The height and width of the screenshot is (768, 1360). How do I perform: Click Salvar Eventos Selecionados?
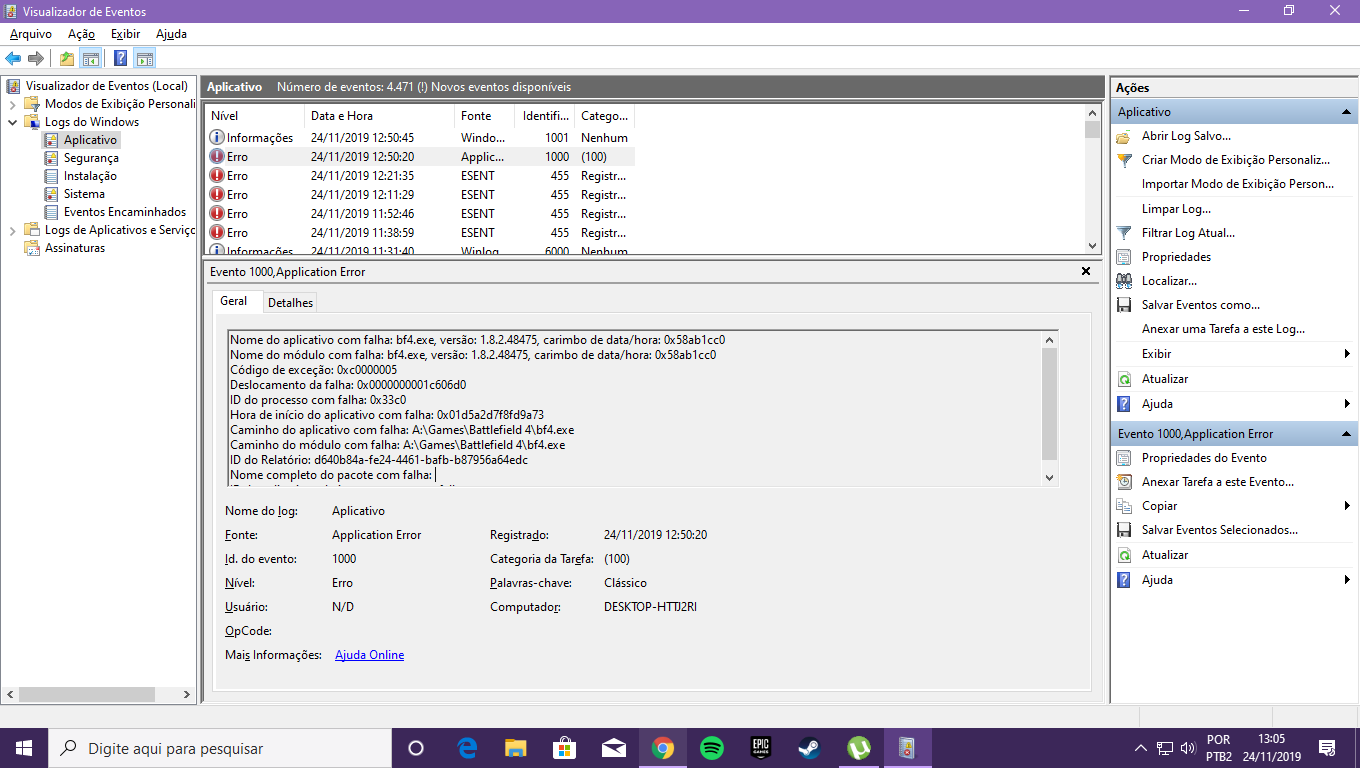[1220, 530]
